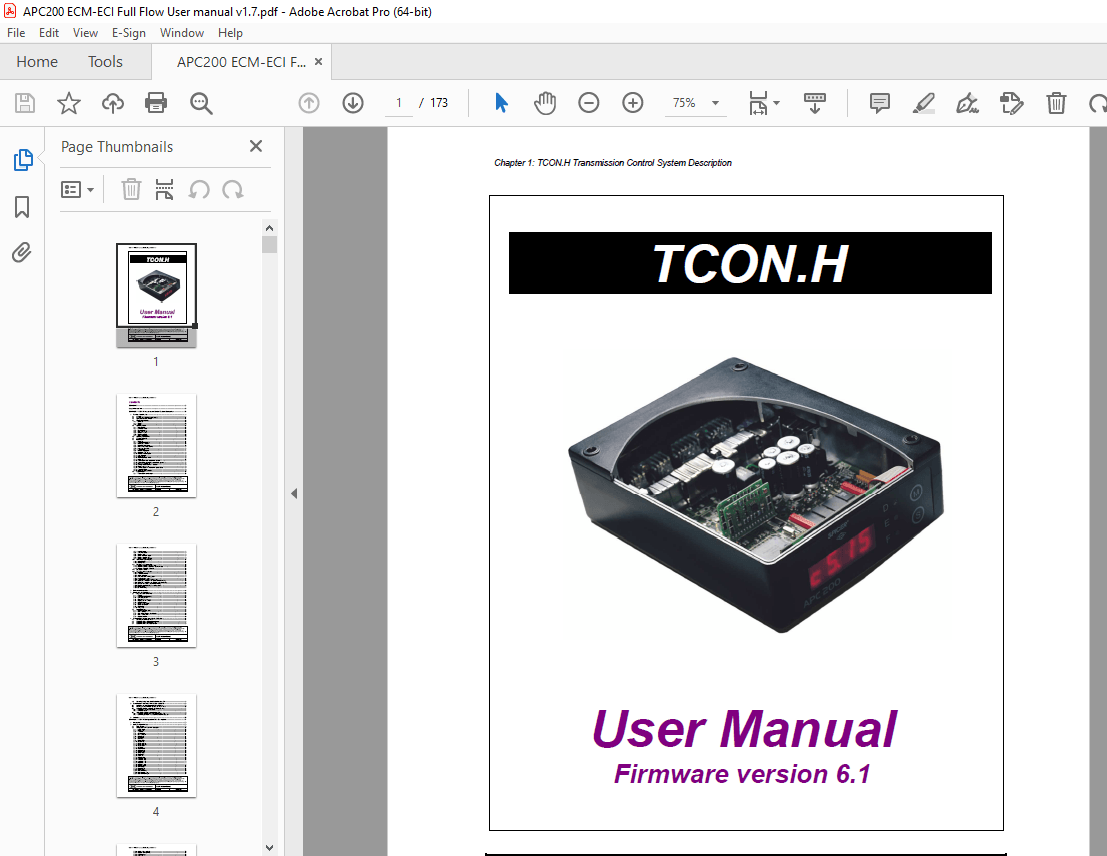
Task: Select page 3 thumbnail
Action: click(x=156, y=596)
